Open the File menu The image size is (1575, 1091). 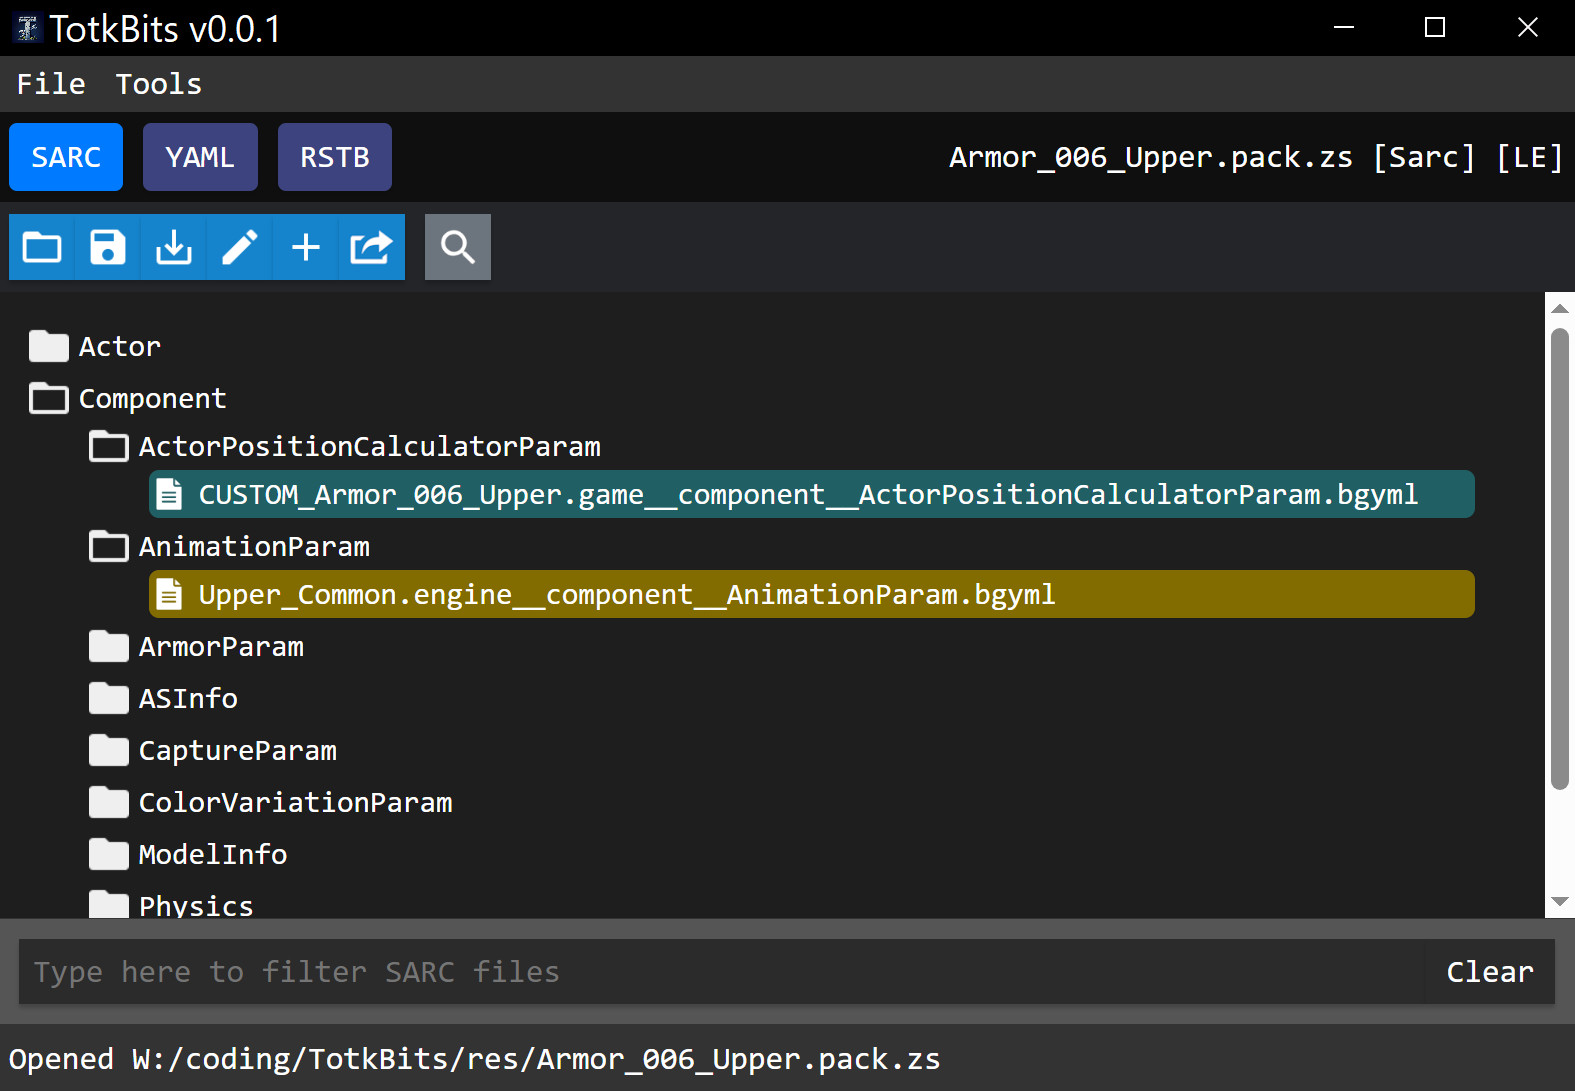[51, 84]
